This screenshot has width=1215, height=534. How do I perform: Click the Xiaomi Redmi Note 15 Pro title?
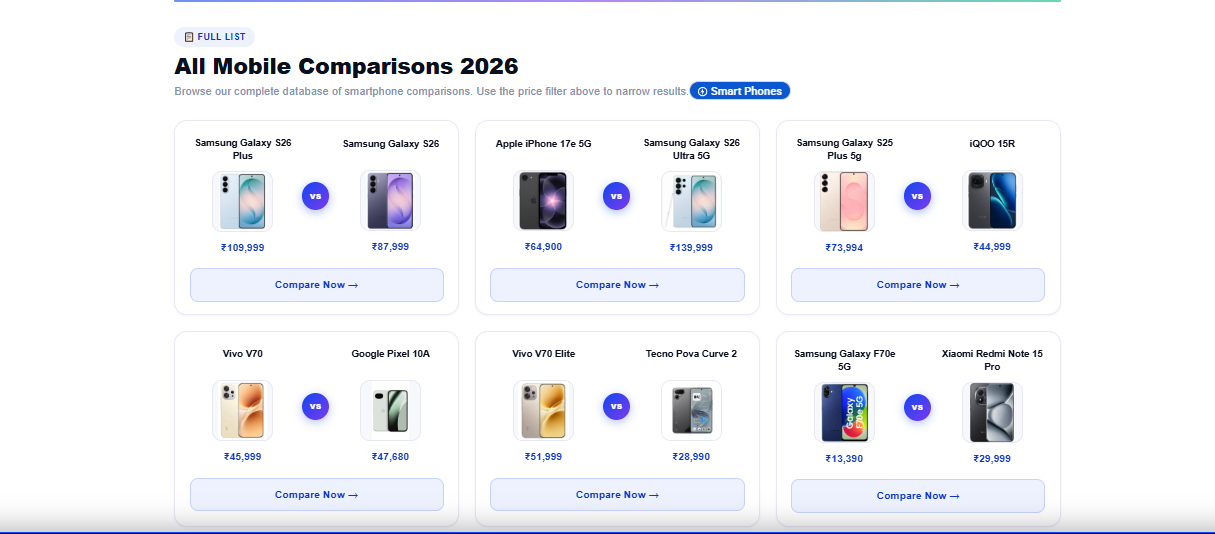(992, 360)
